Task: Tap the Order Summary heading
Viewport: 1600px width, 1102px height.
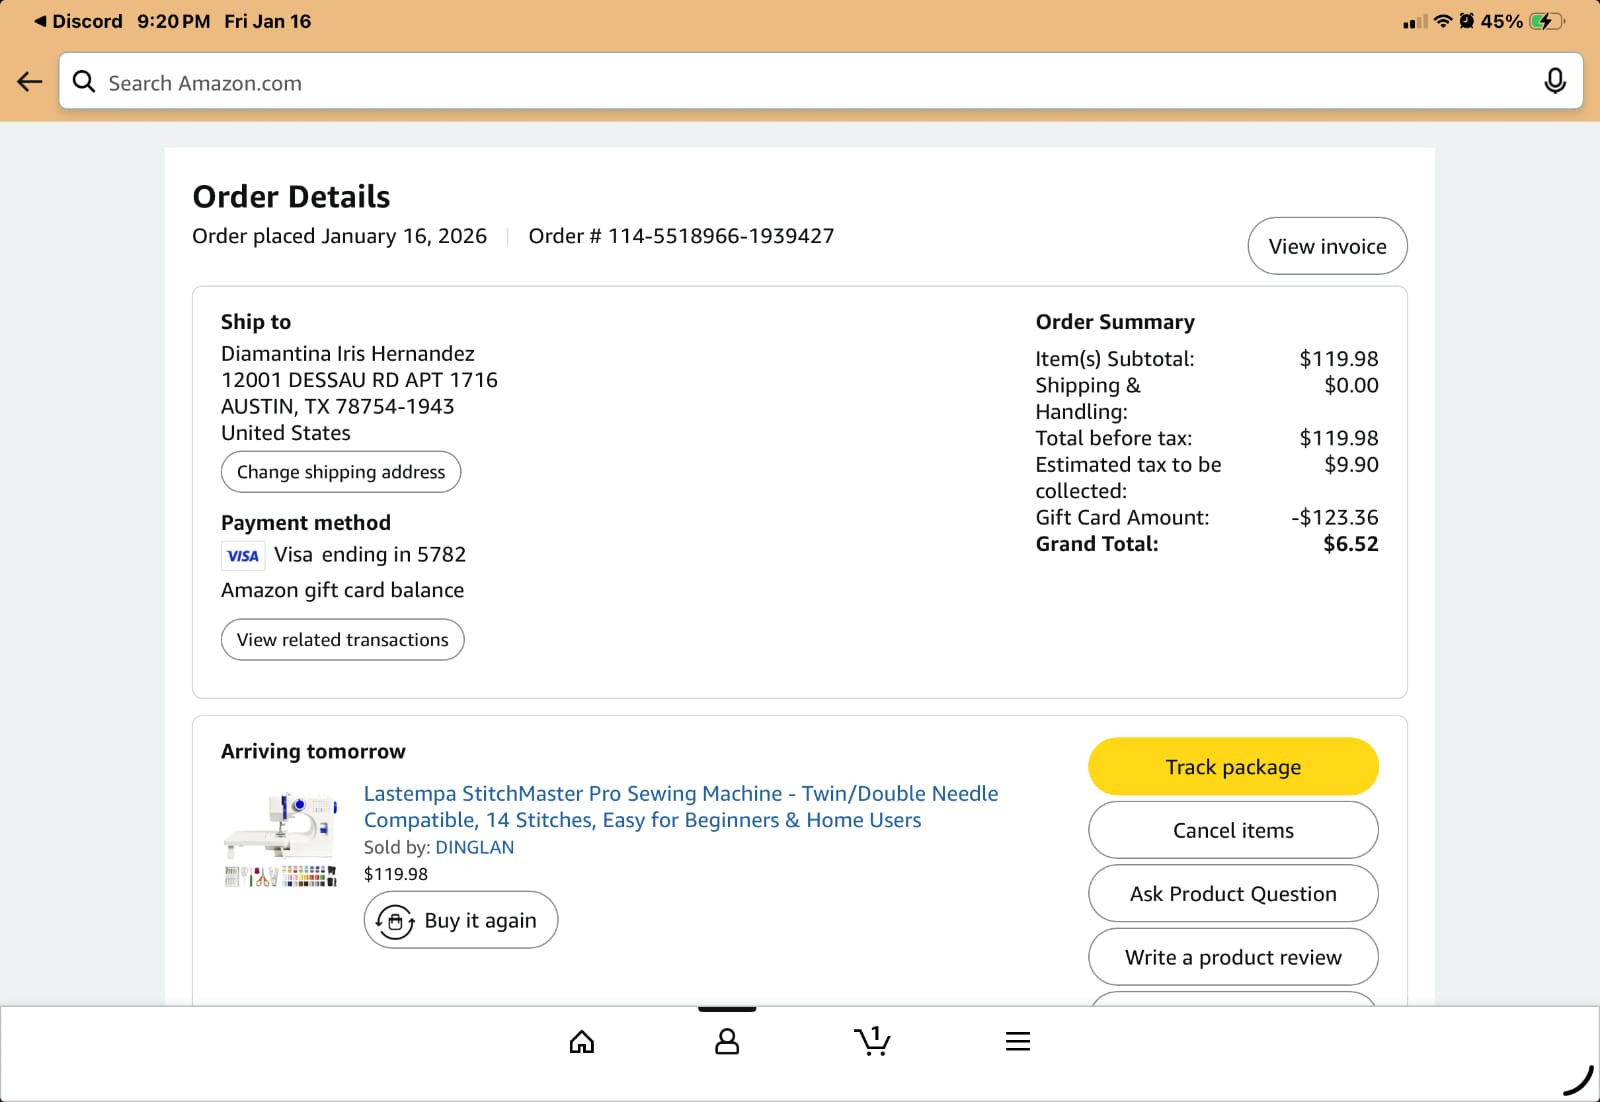Action: coord(1115,322)
